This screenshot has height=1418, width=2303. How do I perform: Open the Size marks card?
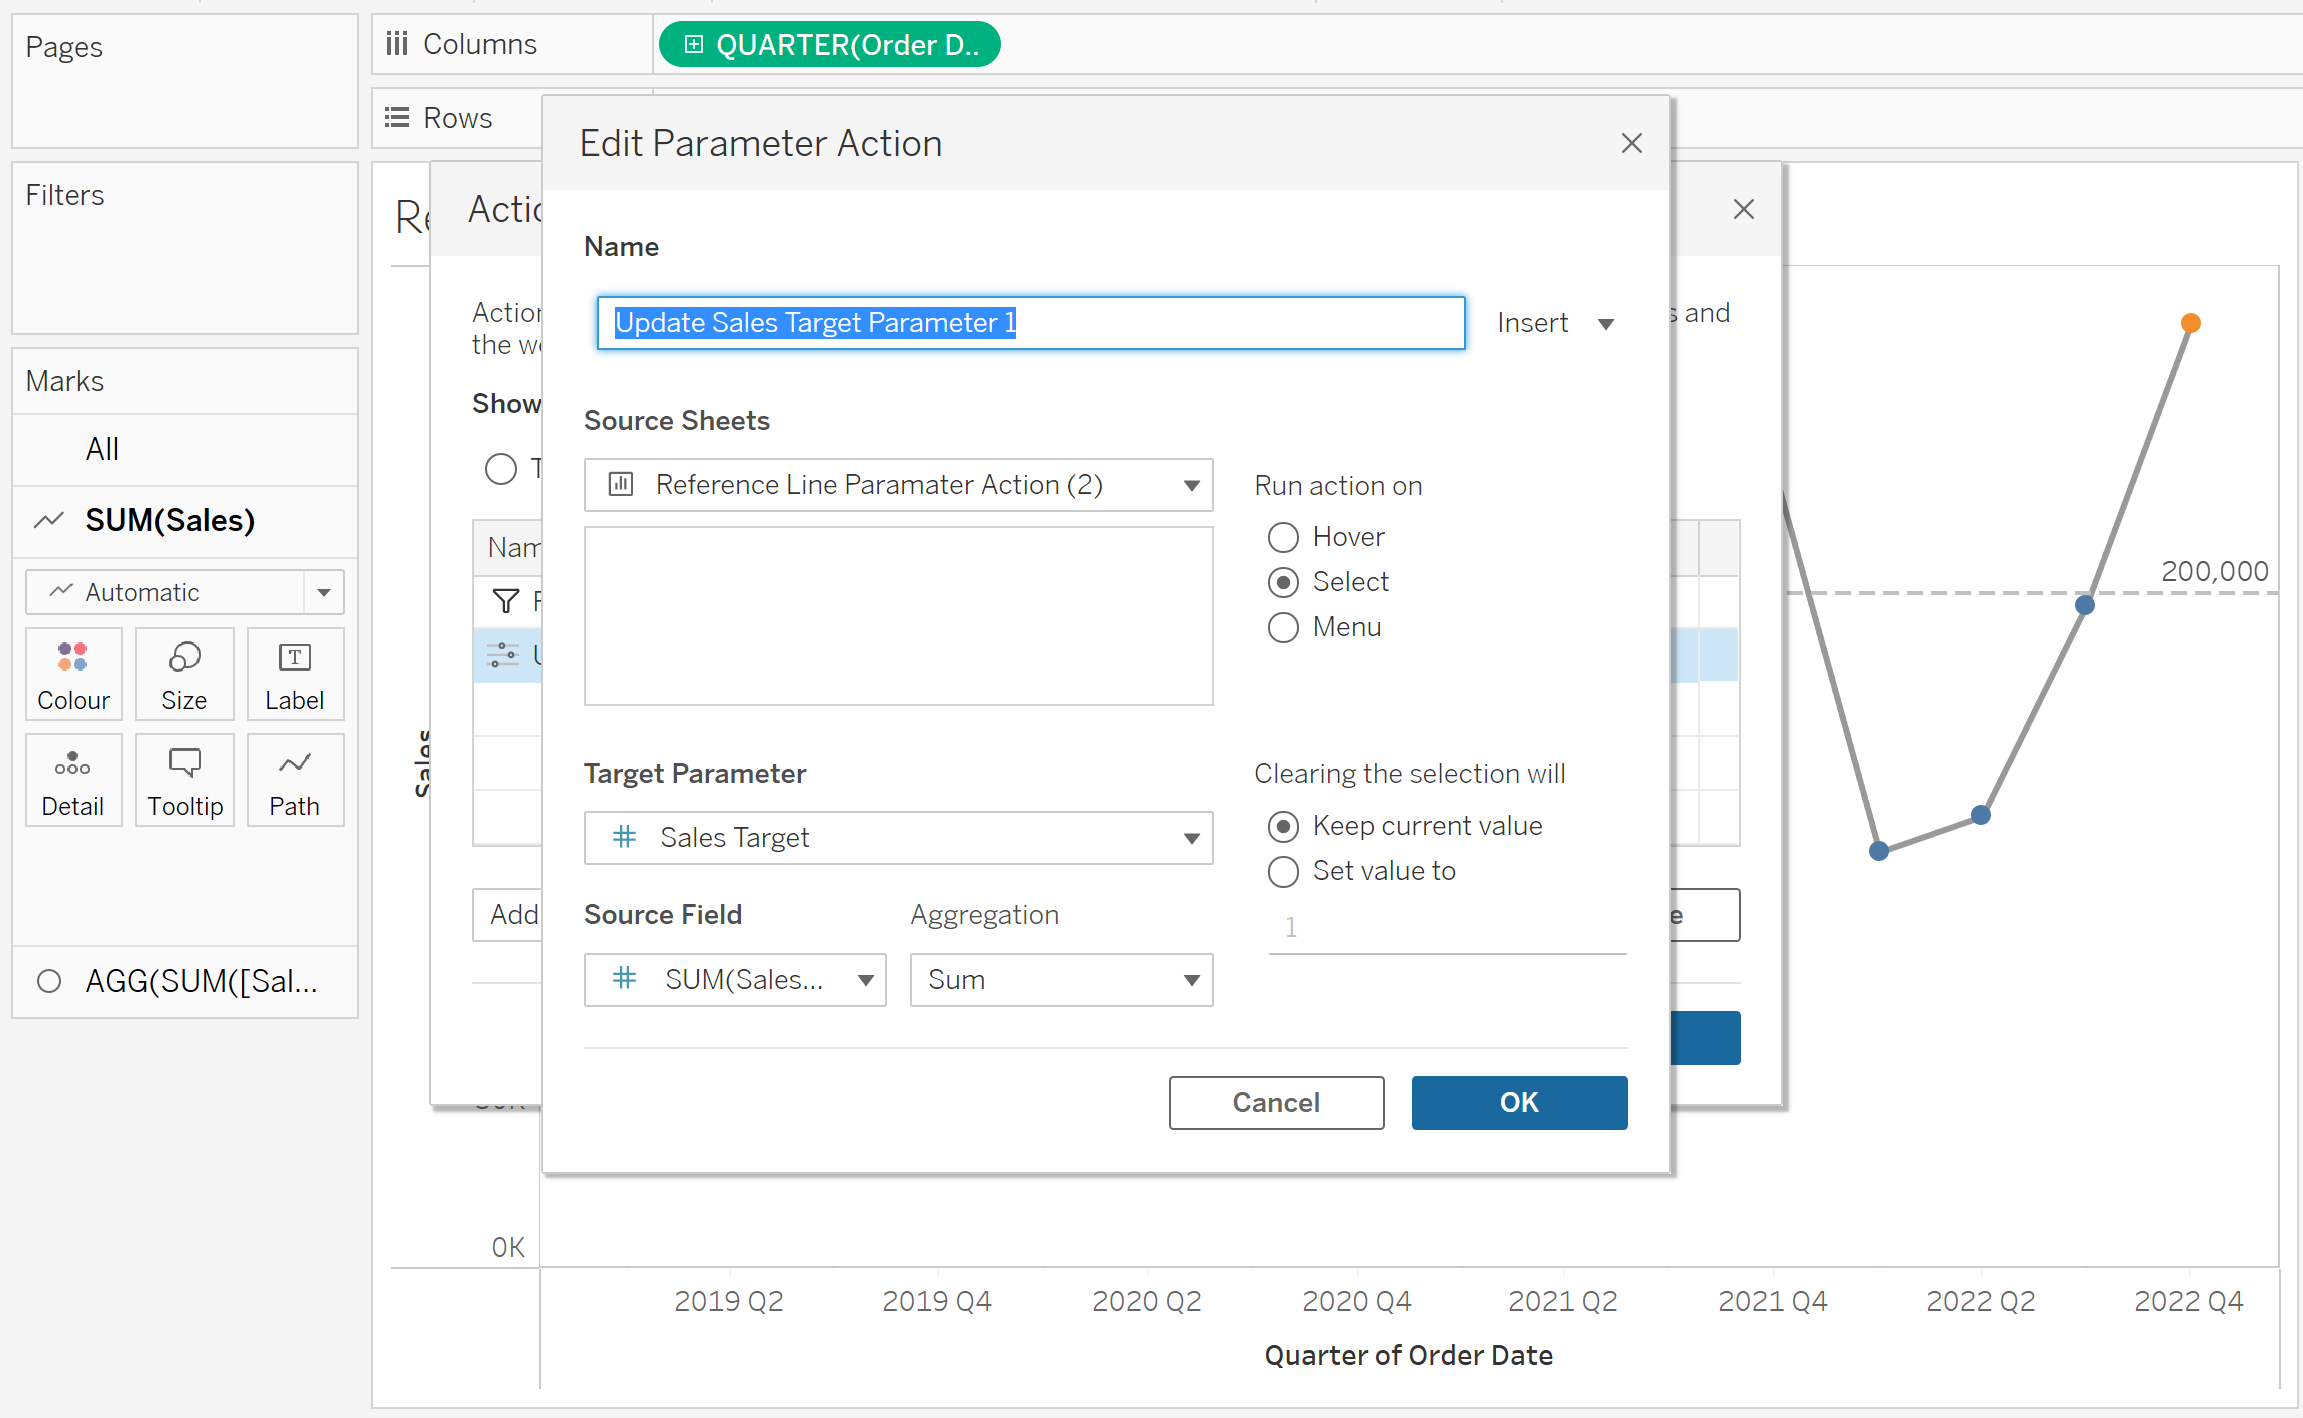point(184,673)
